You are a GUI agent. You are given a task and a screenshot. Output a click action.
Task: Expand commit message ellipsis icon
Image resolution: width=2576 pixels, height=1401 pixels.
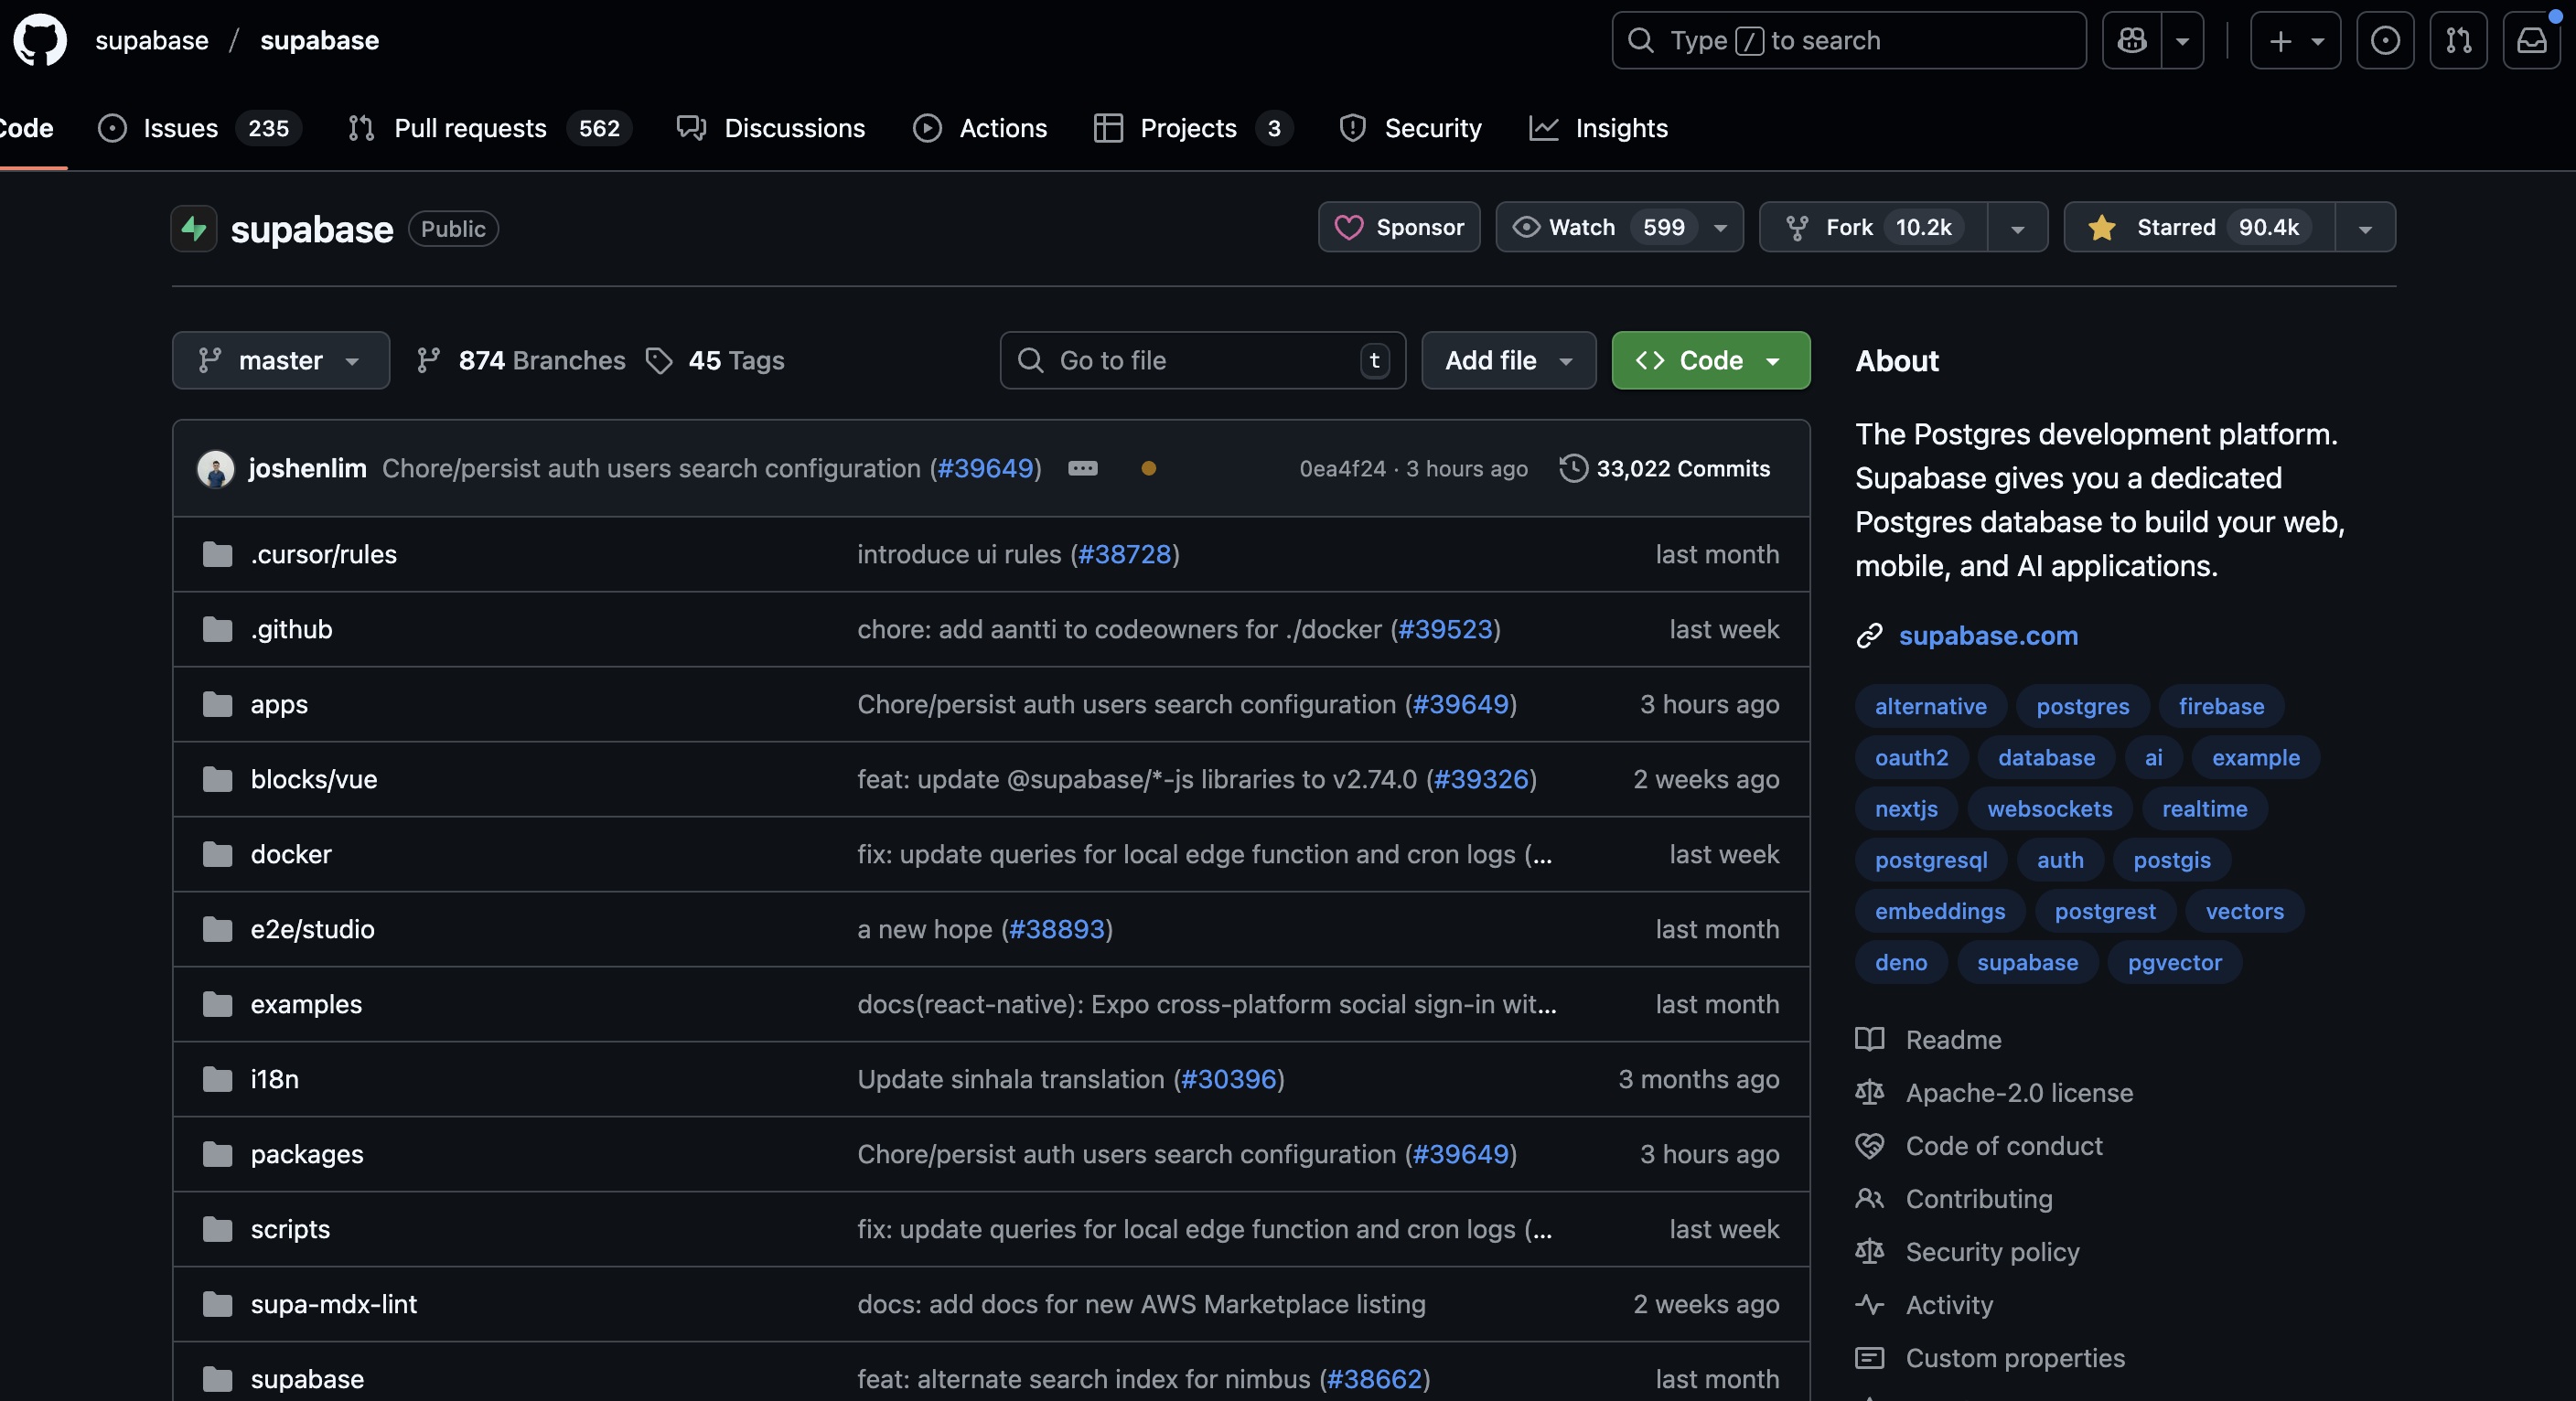pos(1082,468)
